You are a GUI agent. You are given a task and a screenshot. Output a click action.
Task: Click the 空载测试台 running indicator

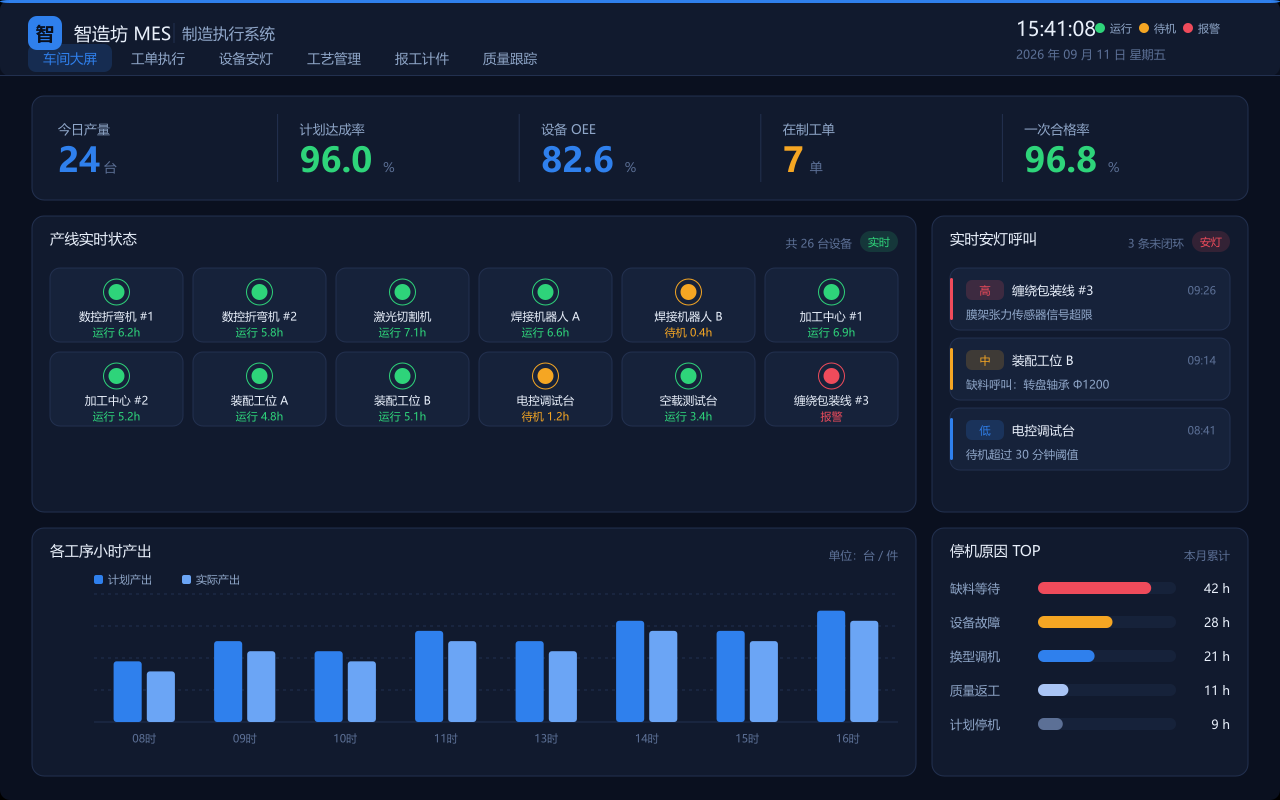click(x=688, y=376)
